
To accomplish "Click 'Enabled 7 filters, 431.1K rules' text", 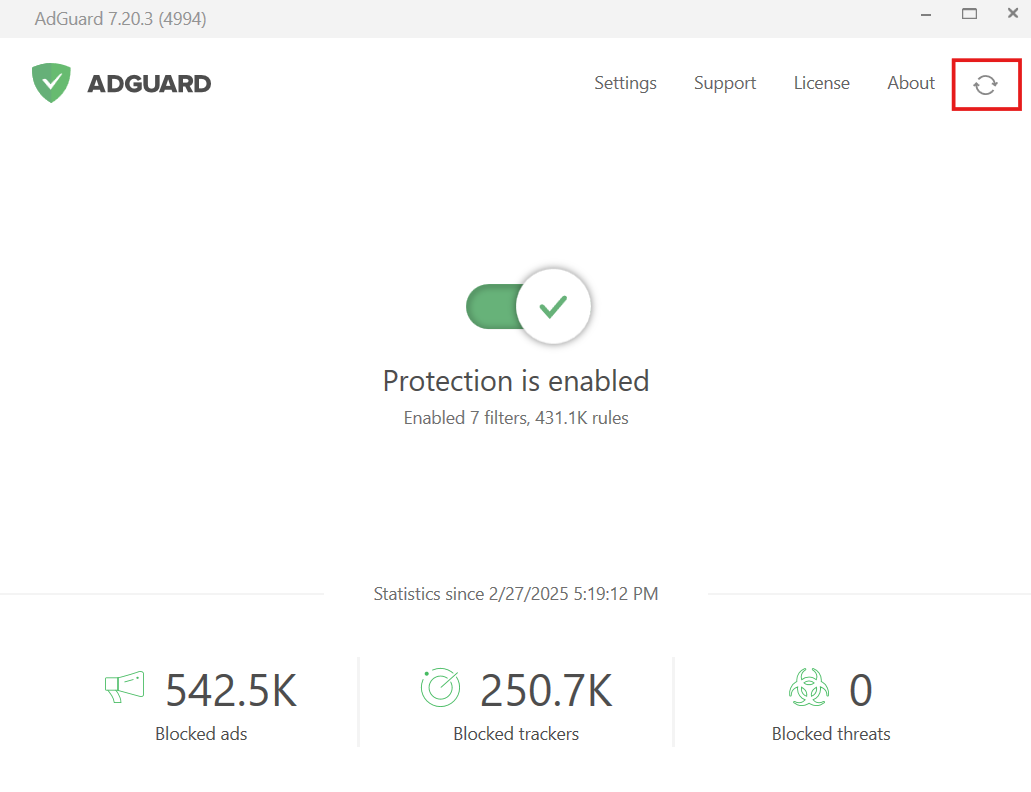I will (516, 418).
